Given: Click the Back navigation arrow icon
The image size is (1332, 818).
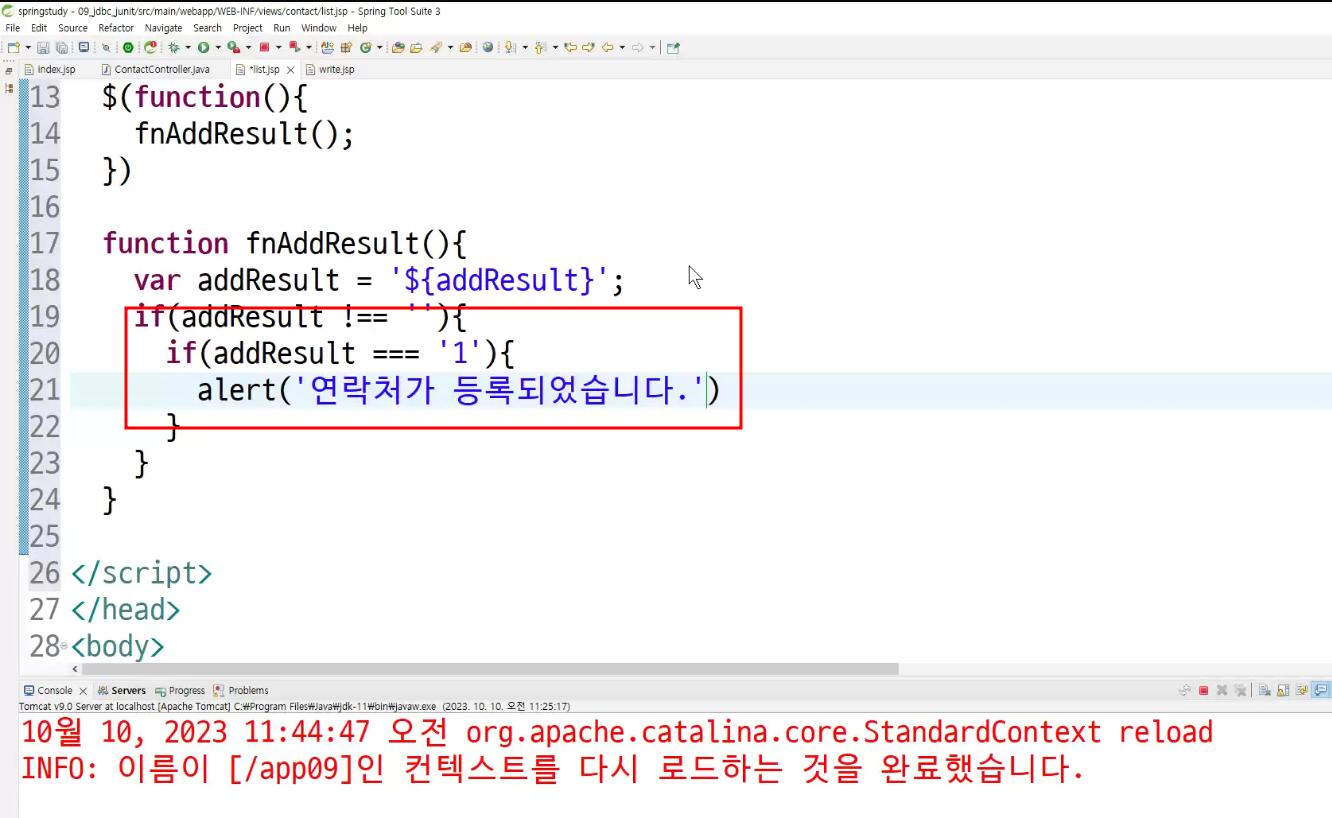Looking at the screenshot, I should (608, 47).
